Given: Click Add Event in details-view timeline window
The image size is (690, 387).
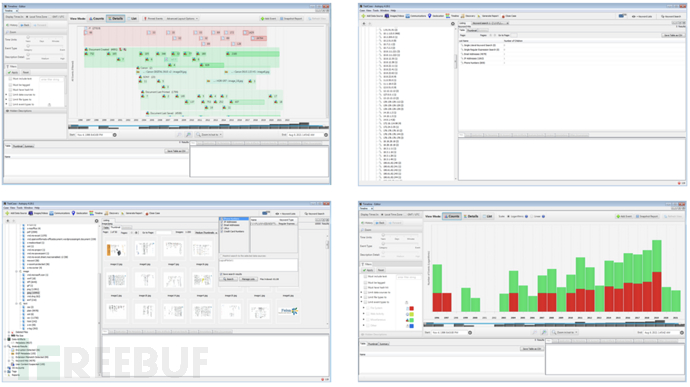Looking at the screenshot, I should click(x=268, y=18).
